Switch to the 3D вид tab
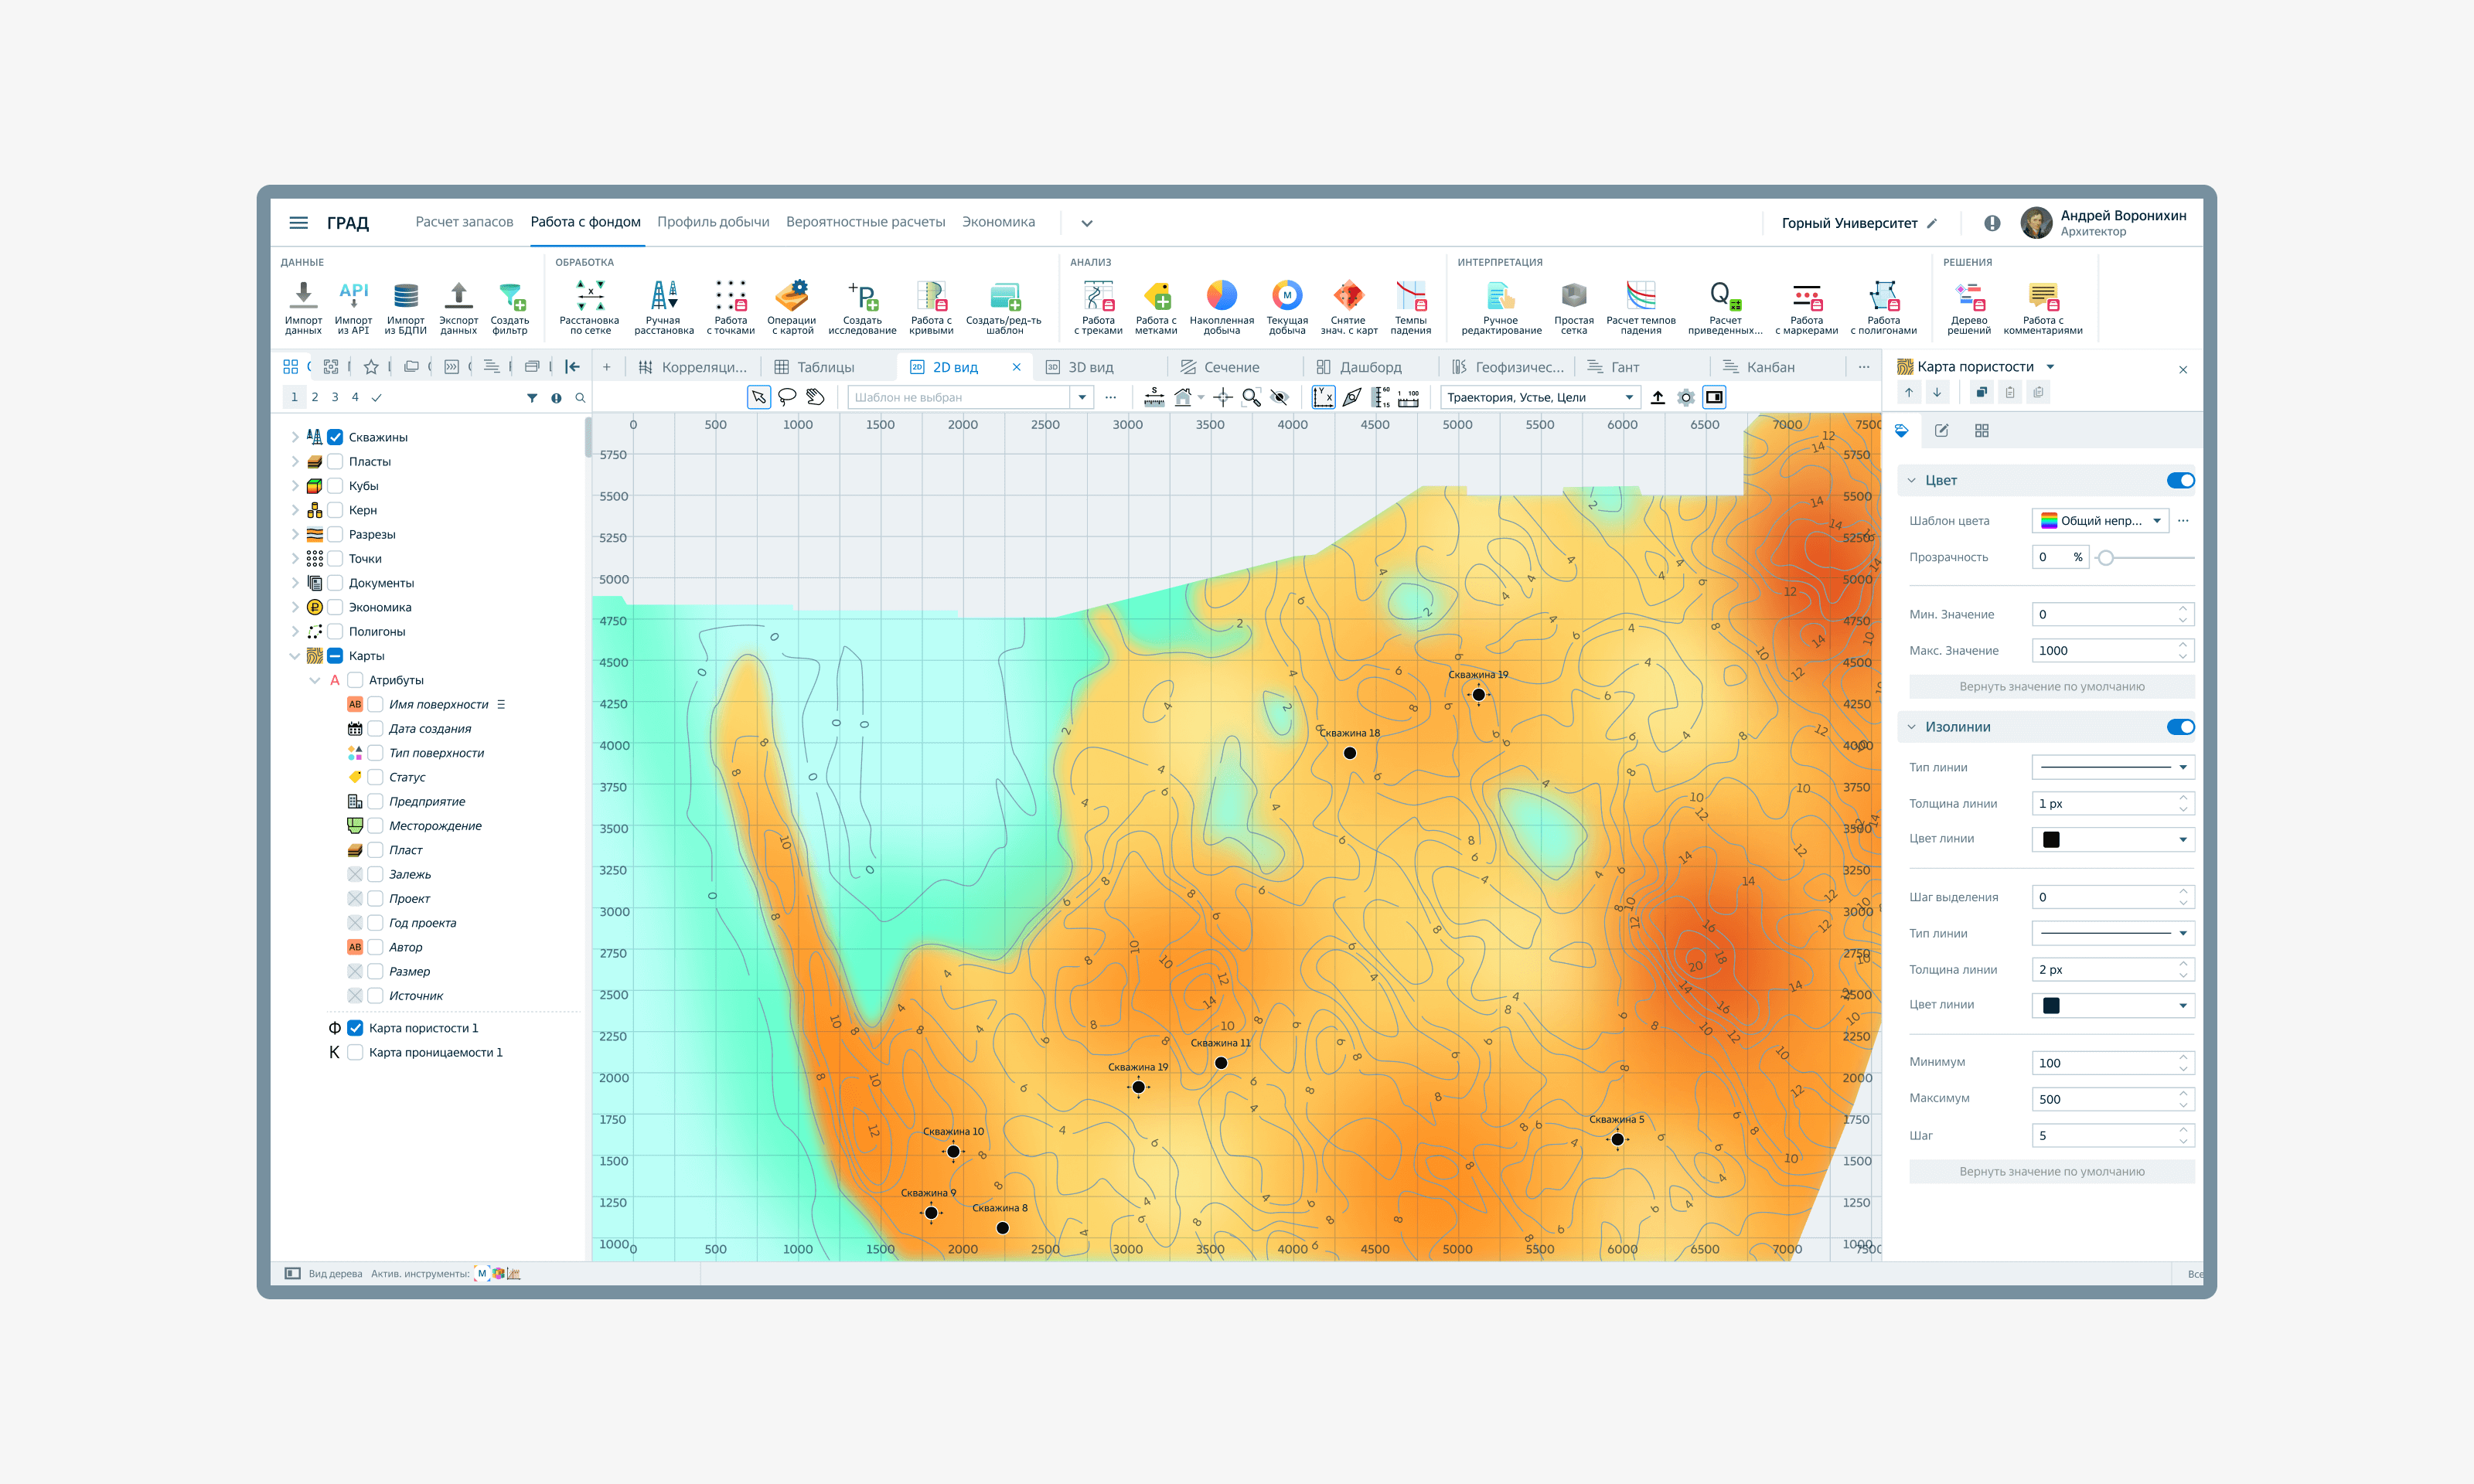Screen dimensions: 2474x1484 coord(1080,367)
